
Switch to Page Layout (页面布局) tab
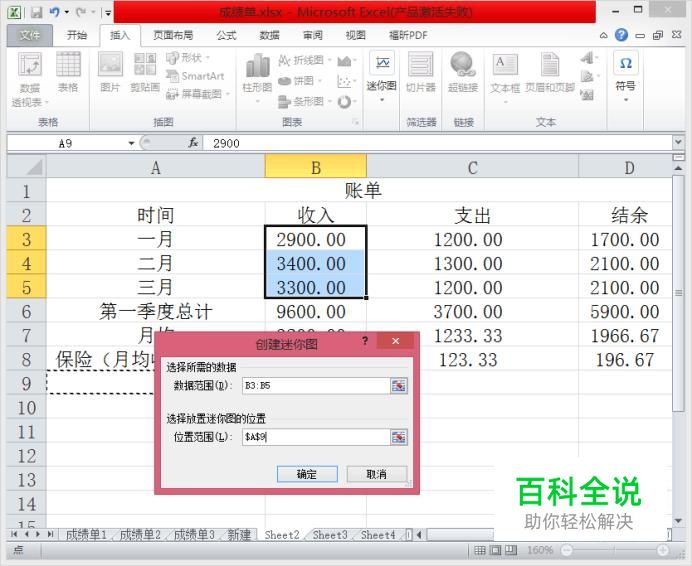[173, 35]
